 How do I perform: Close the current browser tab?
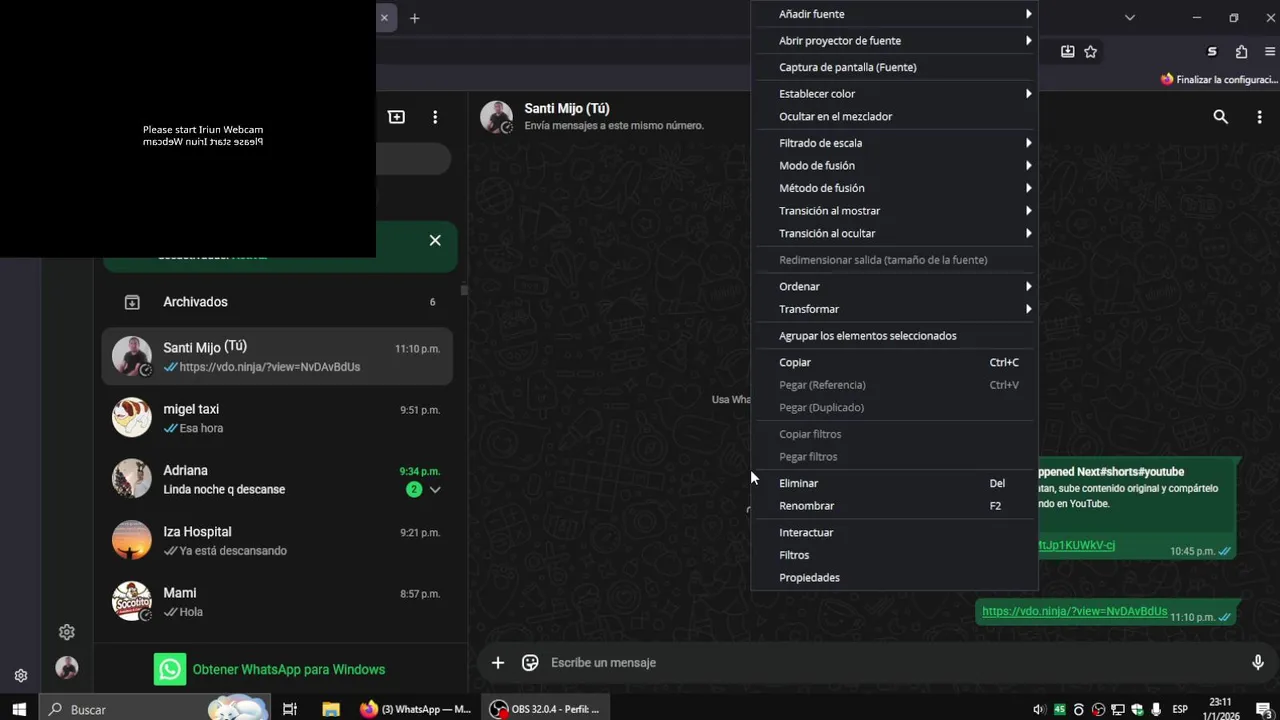[384, 18]
